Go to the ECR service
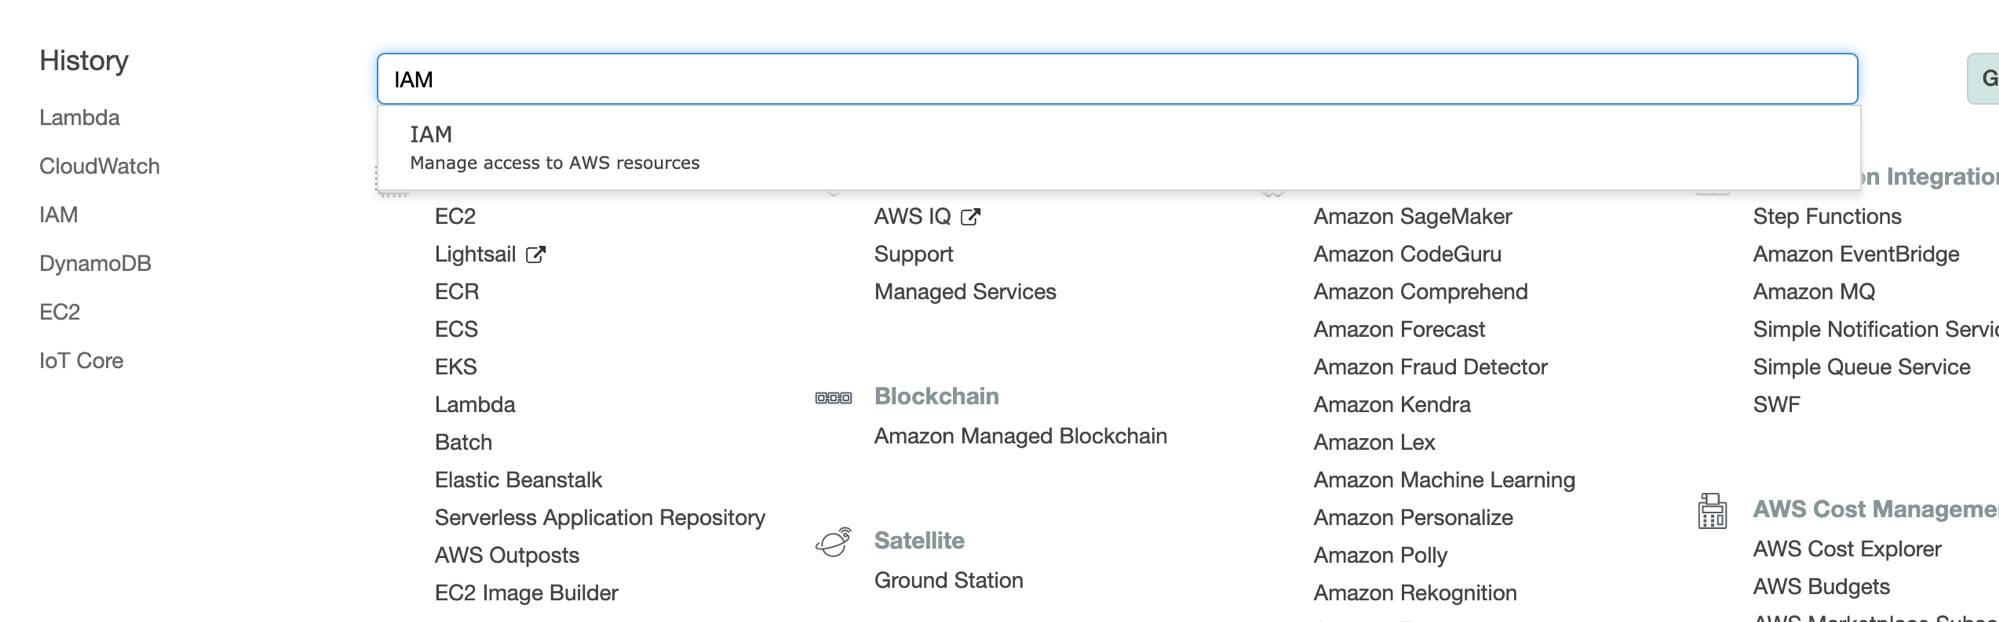The image size is (1999, 622). coord(457,292)
